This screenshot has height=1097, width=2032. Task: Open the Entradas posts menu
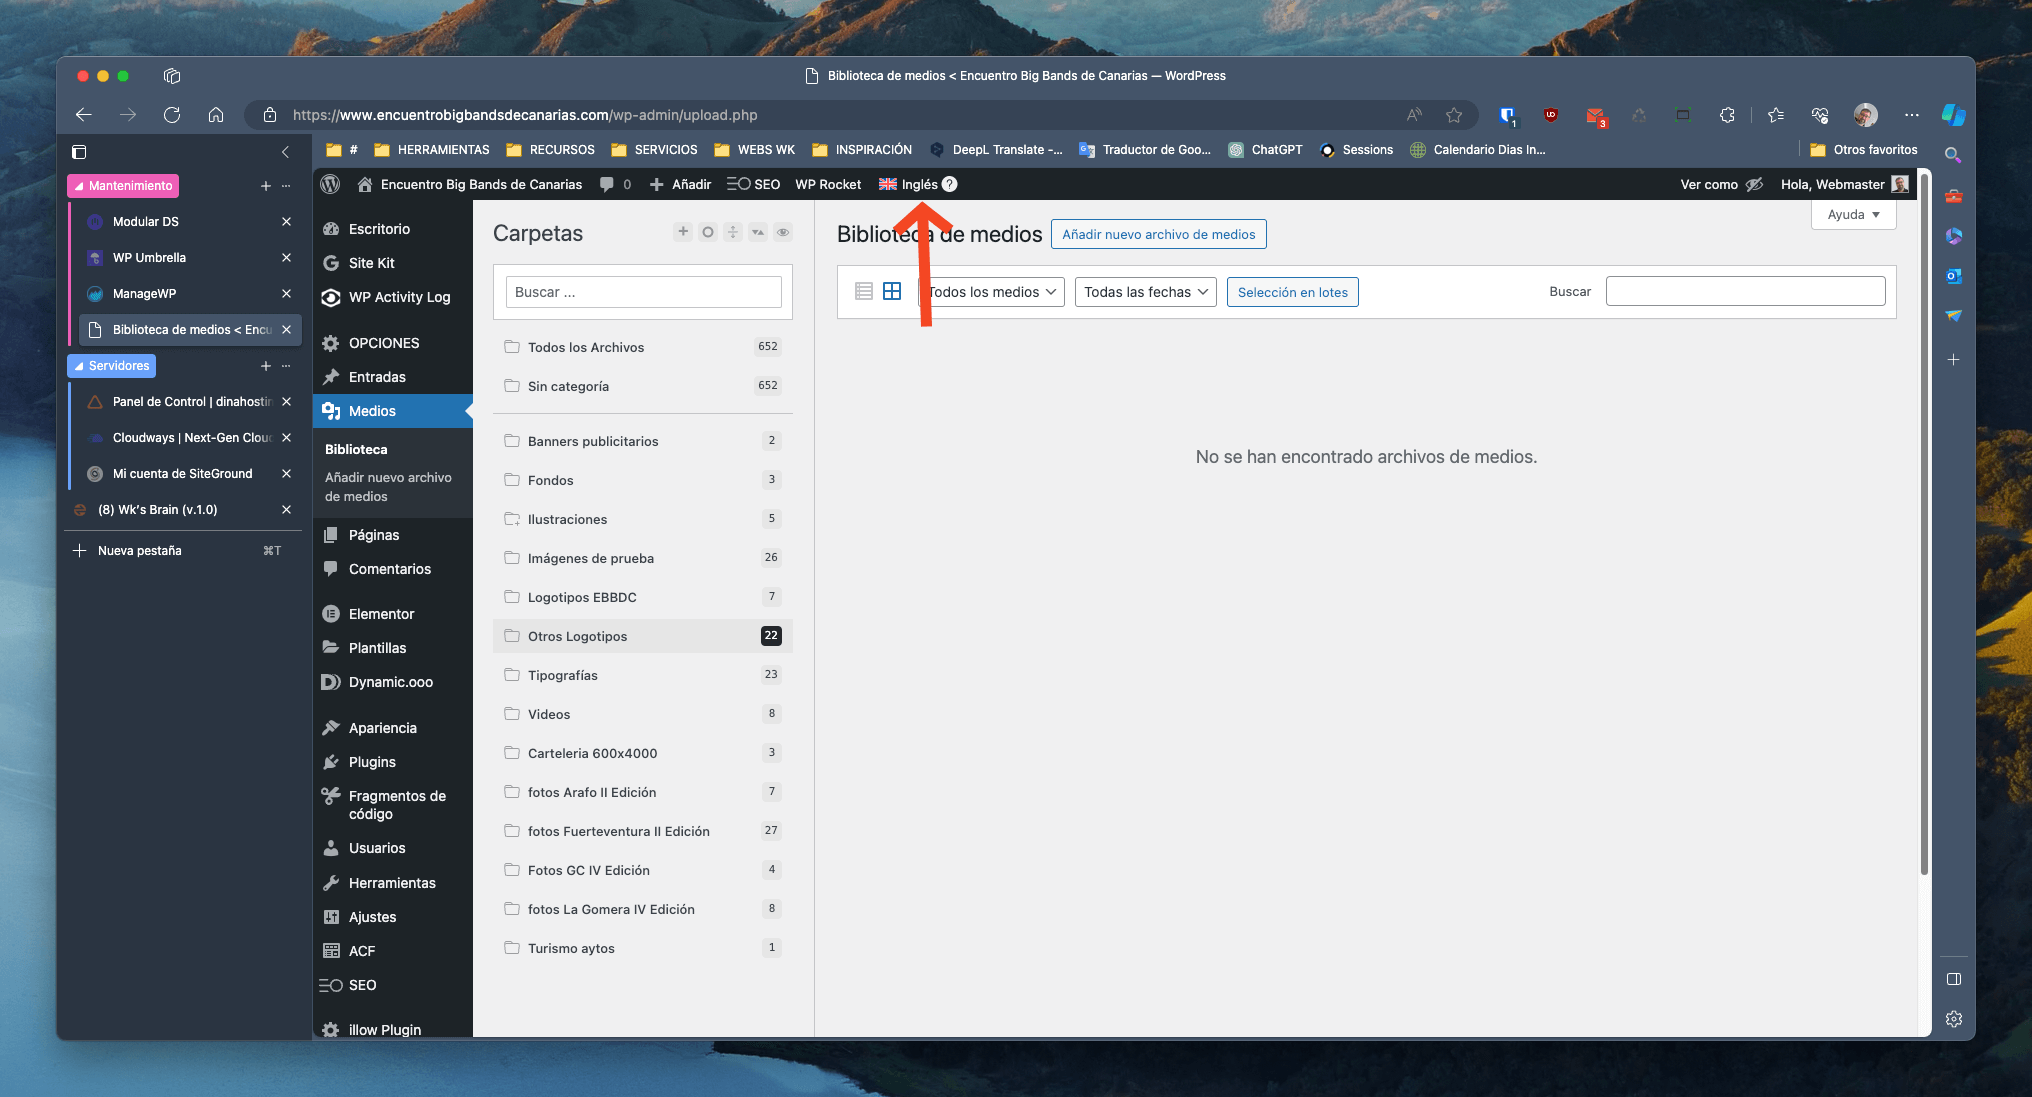click(392, 377)
